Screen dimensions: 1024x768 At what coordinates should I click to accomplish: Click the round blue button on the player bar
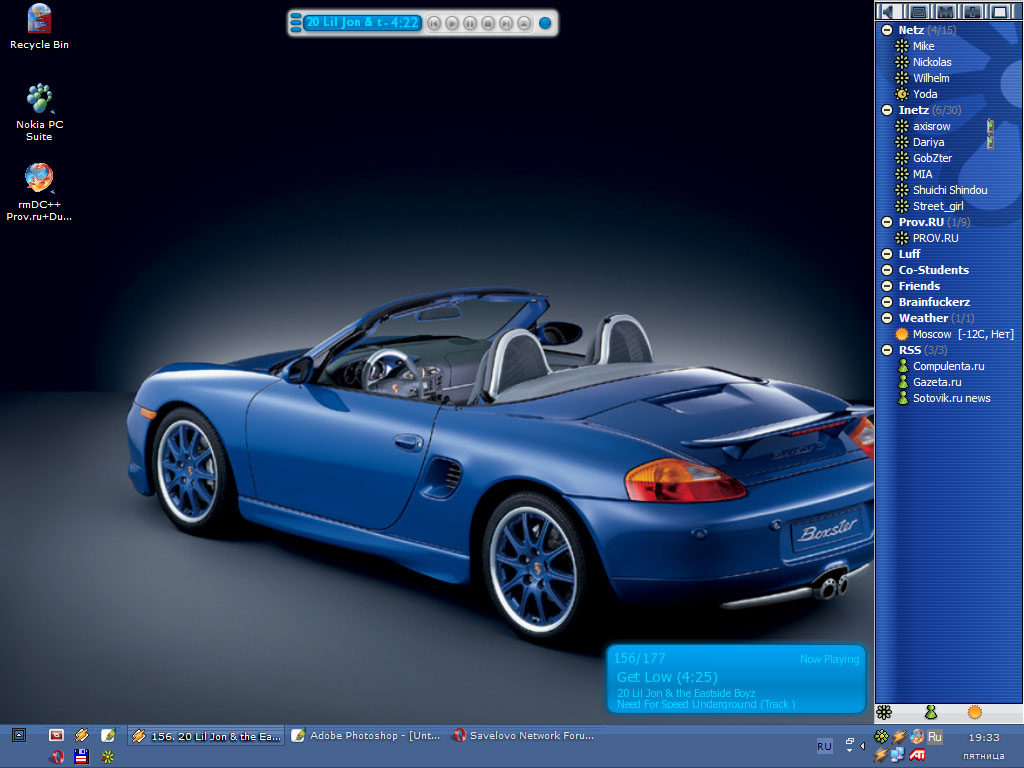click(545, 24)
